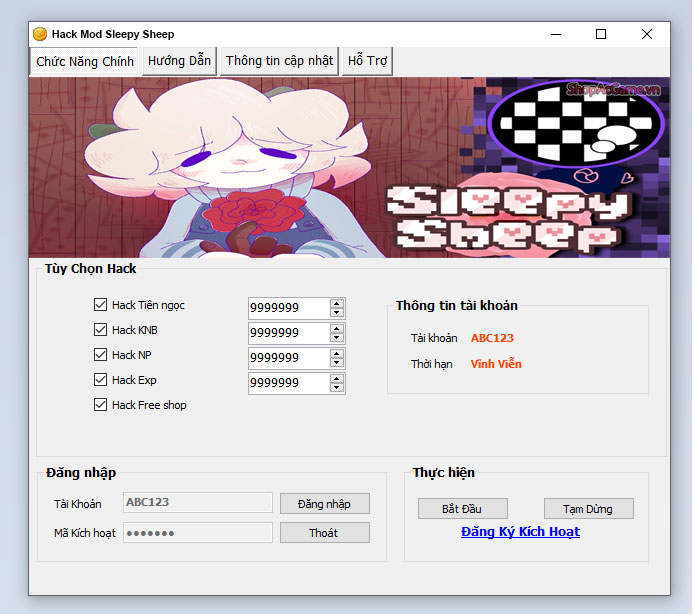Increase Hack NP value with up arrow
The width and height of the screenshot is (693, 616).
point(337,354)
